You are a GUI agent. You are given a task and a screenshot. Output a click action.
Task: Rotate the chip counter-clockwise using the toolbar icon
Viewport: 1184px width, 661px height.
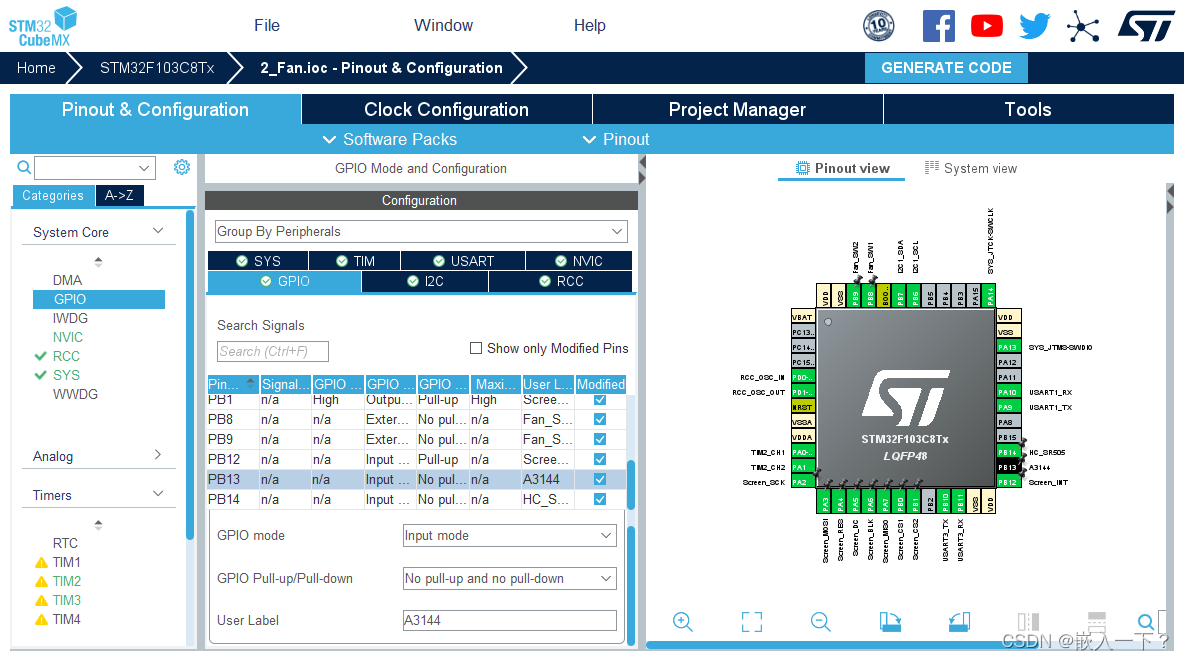pos(959,622)
